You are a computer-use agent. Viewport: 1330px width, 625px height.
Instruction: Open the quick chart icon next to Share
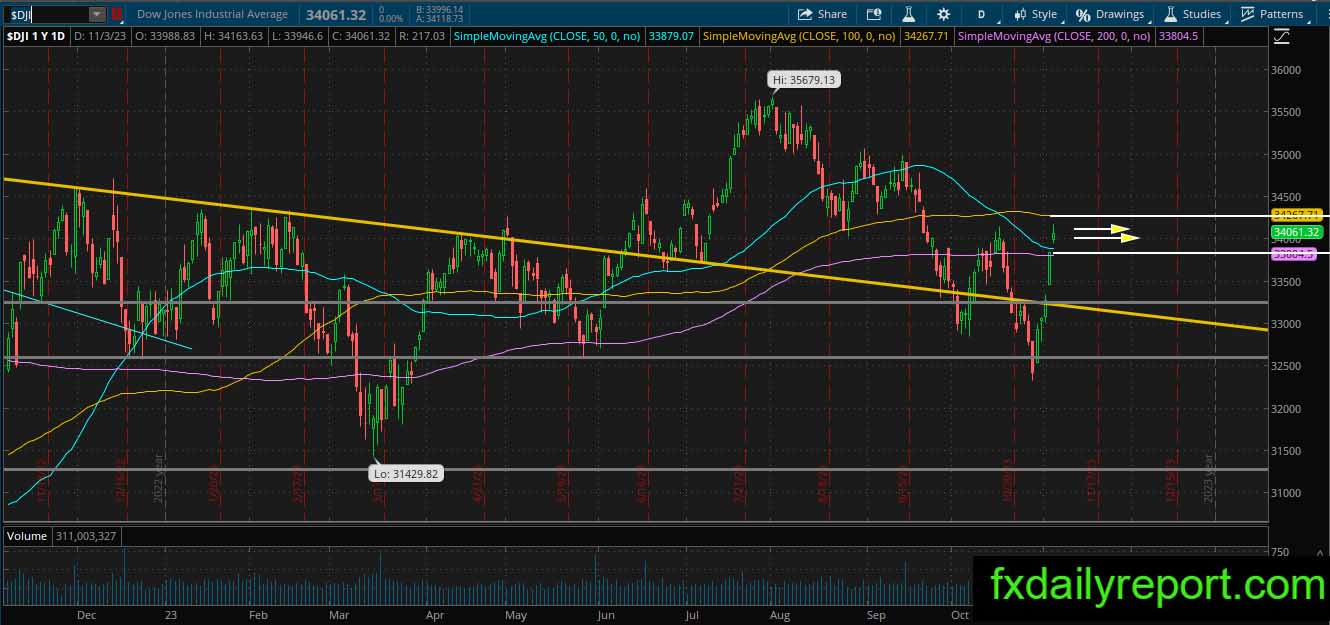[x=874, y=14]
